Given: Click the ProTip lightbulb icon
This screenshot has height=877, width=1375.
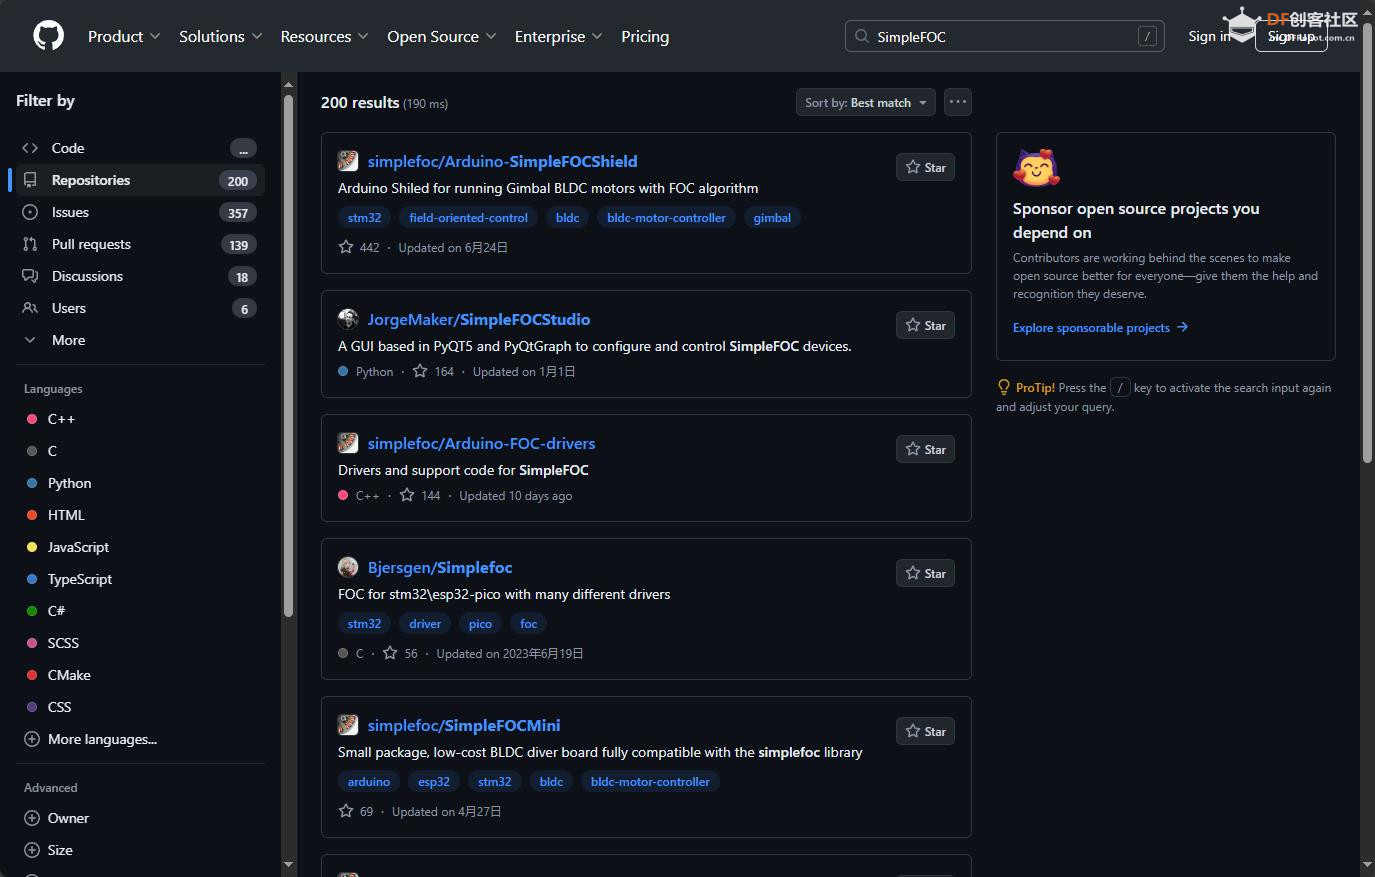Looking at the screenshot, I should tap(1004, 387).
